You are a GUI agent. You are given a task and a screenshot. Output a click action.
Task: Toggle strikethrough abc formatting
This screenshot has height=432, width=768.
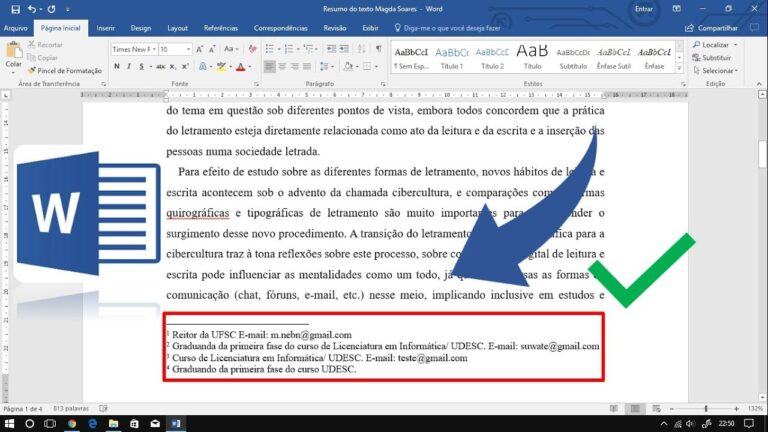coord(160,67)
